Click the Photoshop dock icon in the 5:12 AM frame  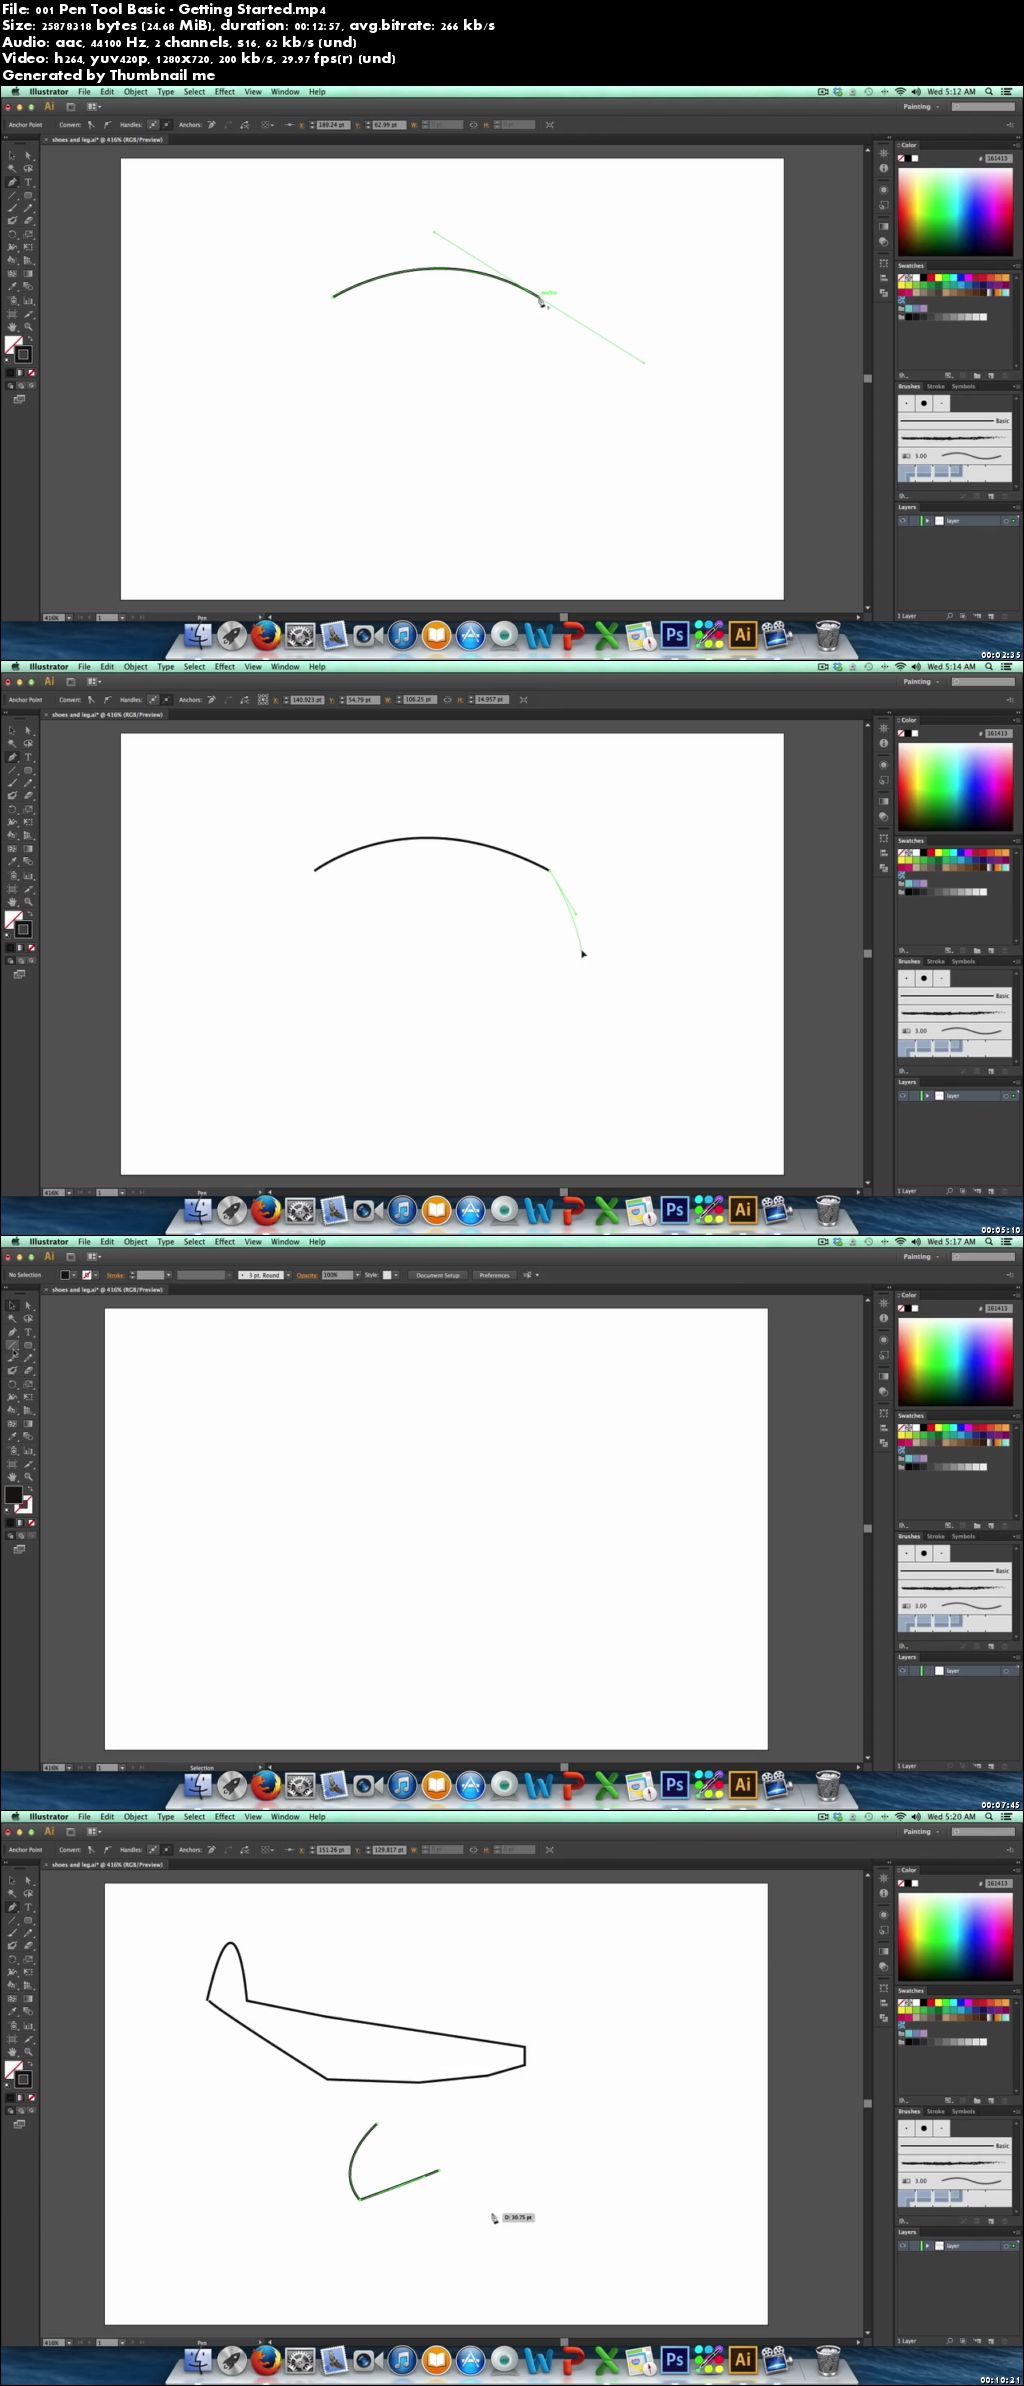coord(675,635)
